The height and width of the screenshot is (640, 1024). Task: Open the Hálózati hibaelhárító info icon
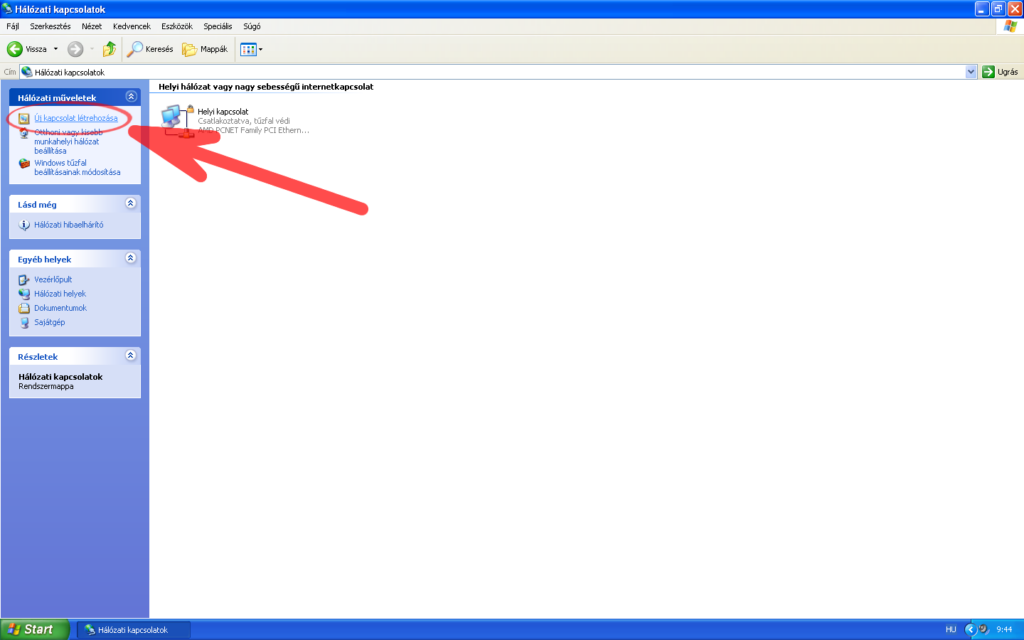pyautogui.click(x=25, y=225)
